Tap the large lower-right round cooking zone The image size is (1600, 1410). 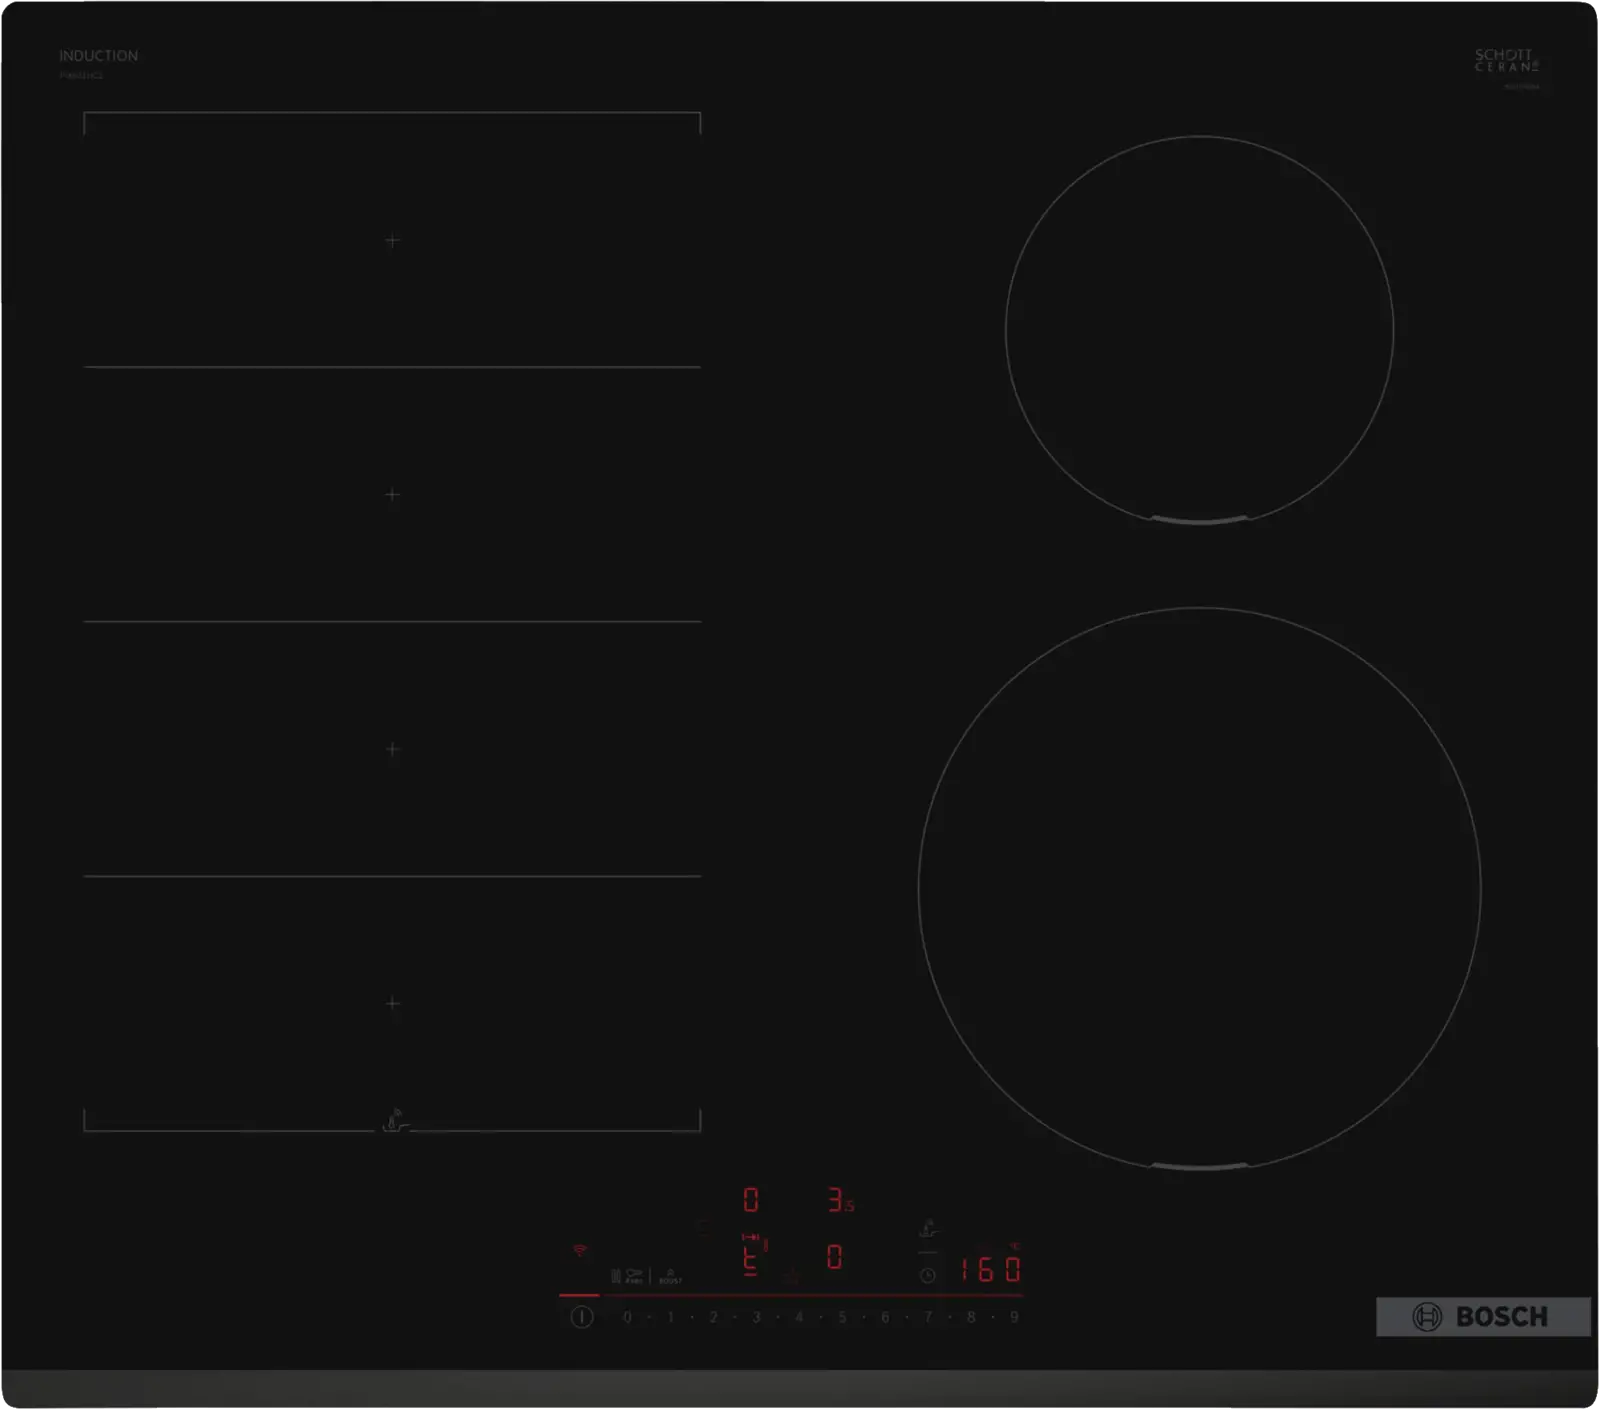click(x=1199, y=888)
